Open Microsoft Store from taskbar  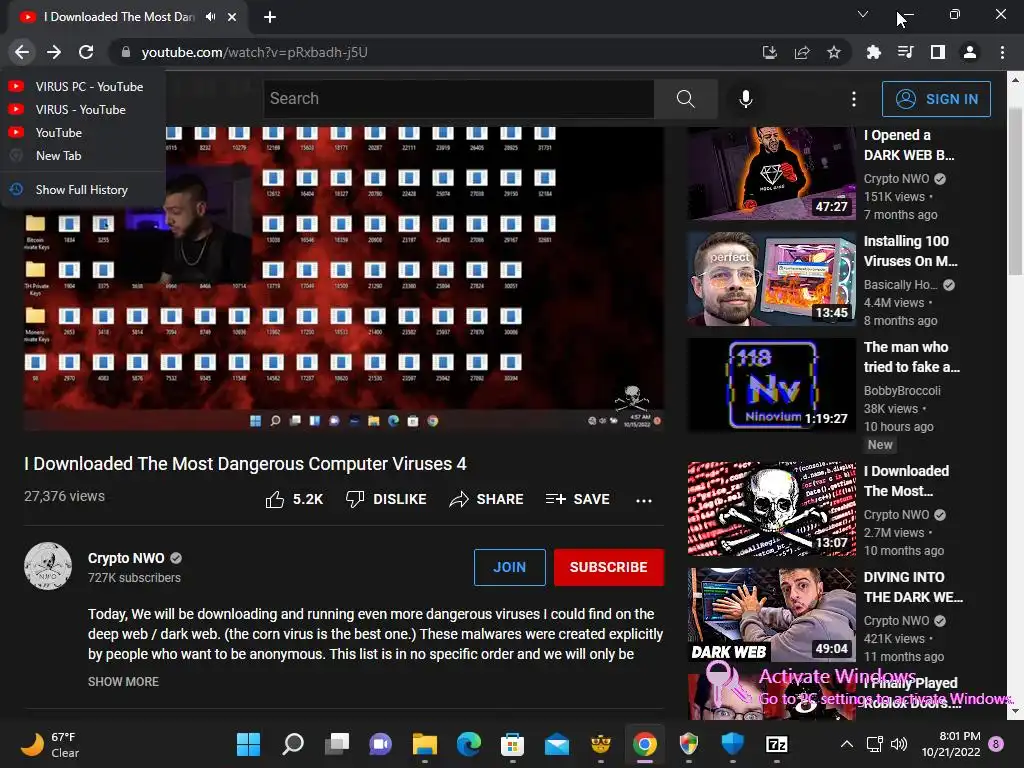(x=513, y=744)
